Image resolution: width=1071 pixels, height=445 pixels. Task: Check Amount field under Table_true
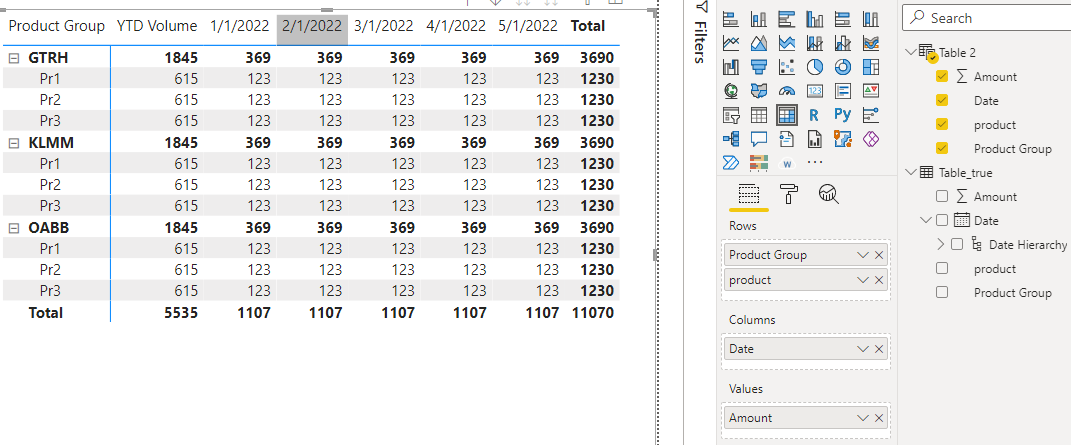click(942, 197)
